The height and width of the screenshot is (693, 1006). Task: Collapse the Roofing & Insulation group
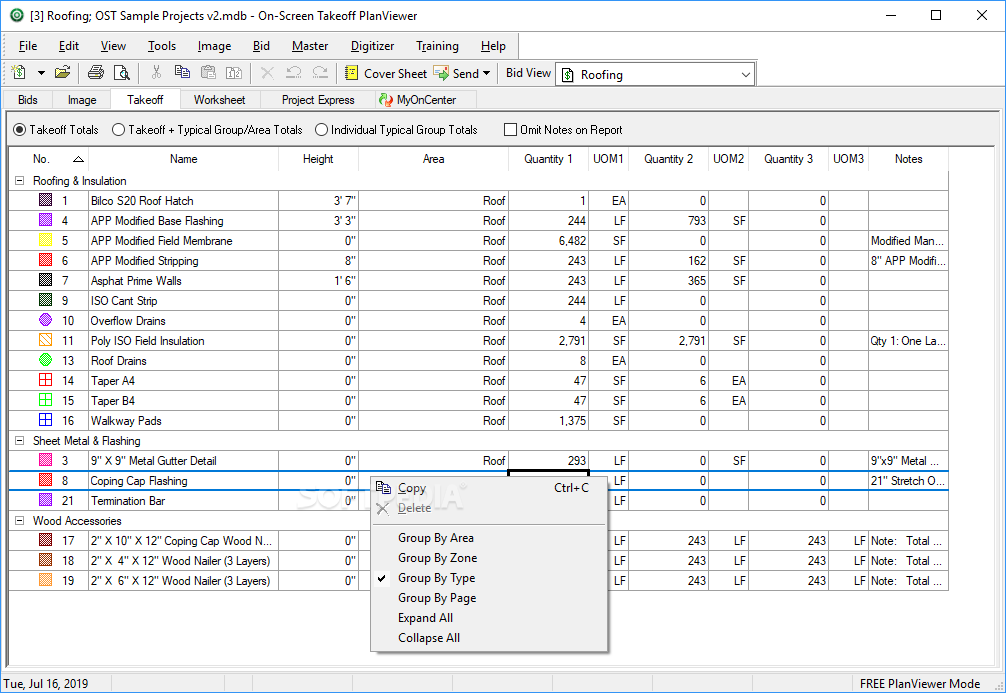tap(19, 181)
